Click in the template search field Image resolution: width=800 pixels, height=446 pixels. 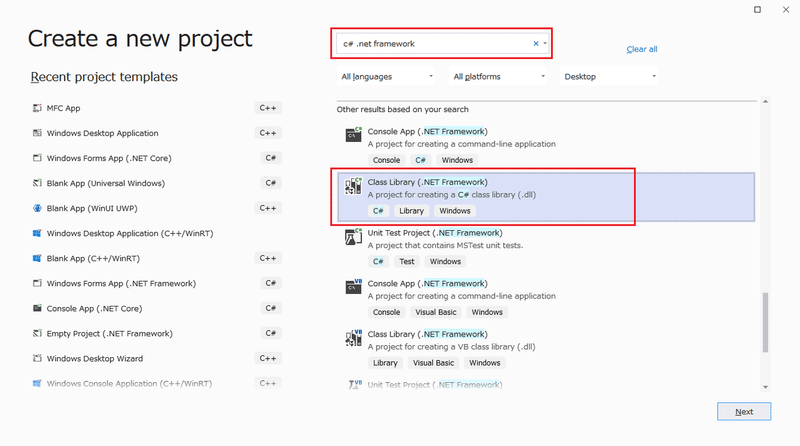tap(430, 44)
